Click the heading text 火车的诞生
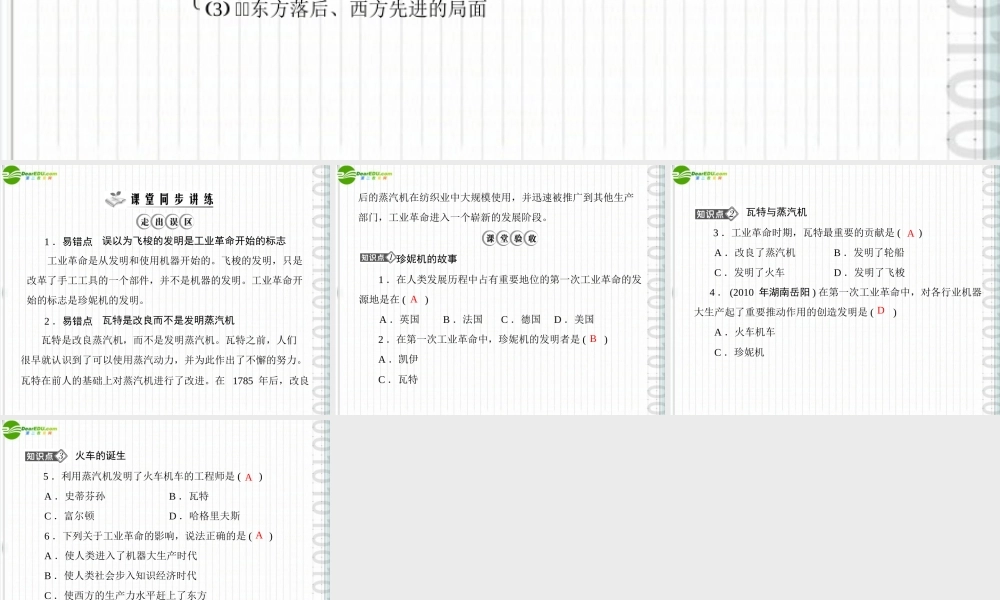 click(100, 455)
